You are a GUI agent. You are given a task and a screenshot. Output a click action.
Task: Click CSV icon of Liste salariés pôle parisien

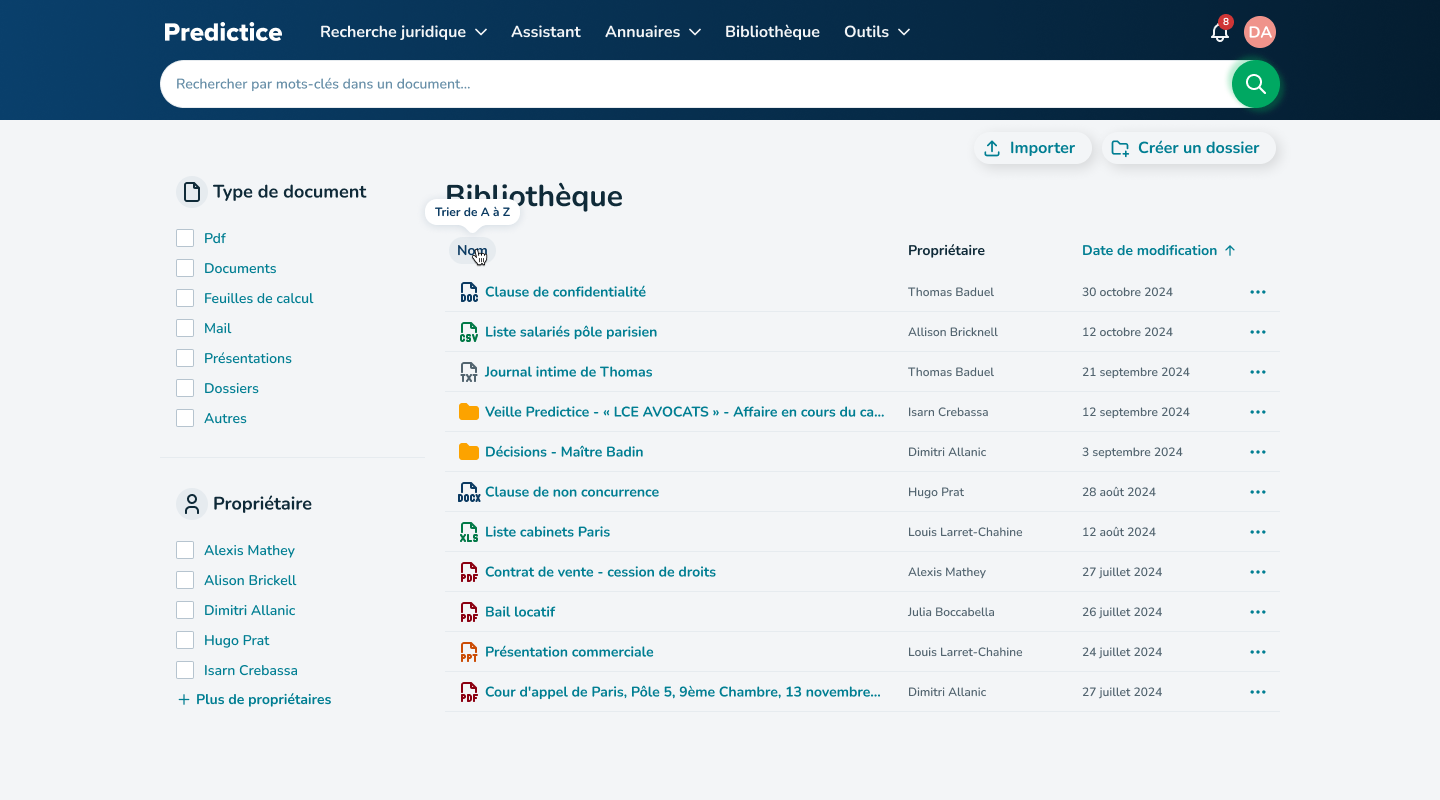[x=469, y=332]
